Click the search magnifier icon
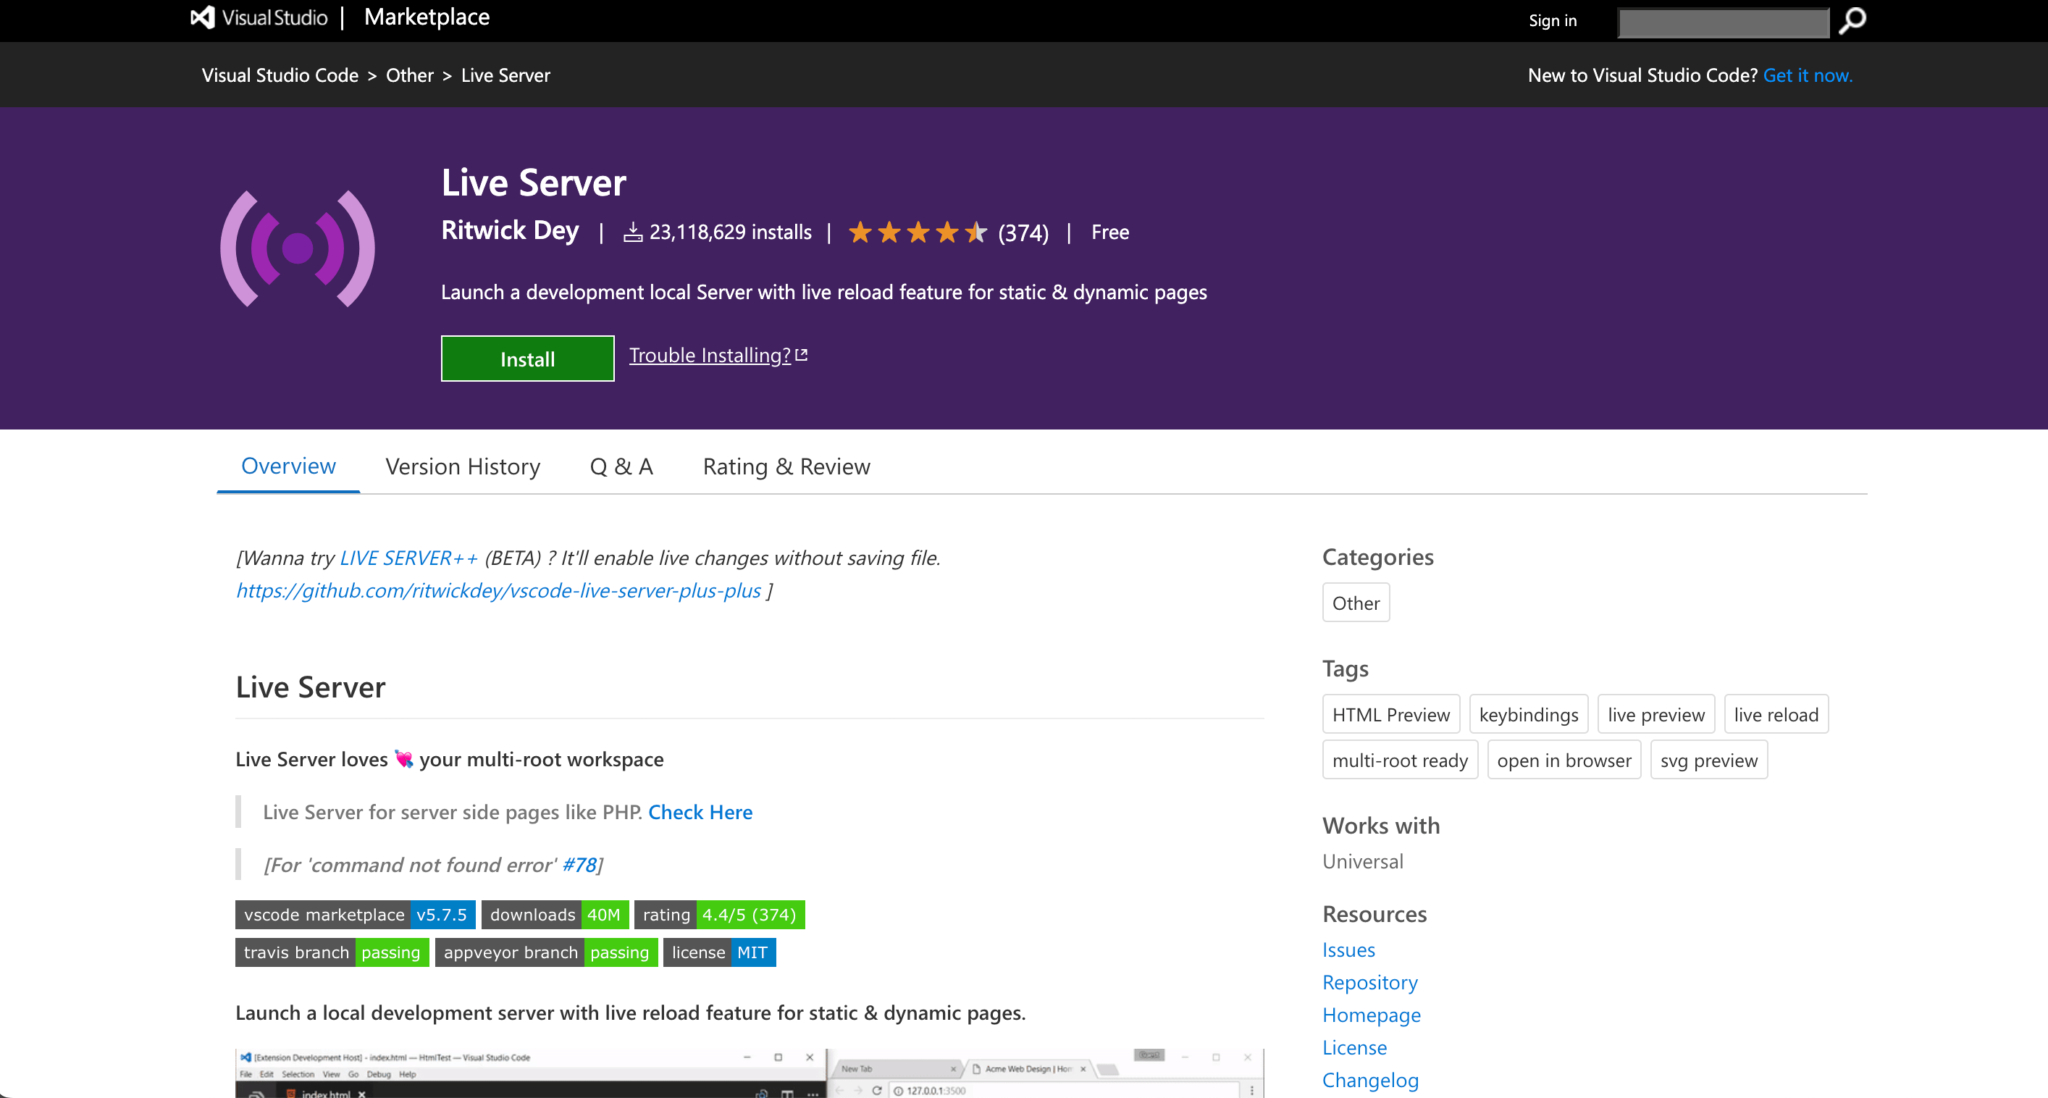Screen dimensions: 2048x1098 [x=1851, y=20]
